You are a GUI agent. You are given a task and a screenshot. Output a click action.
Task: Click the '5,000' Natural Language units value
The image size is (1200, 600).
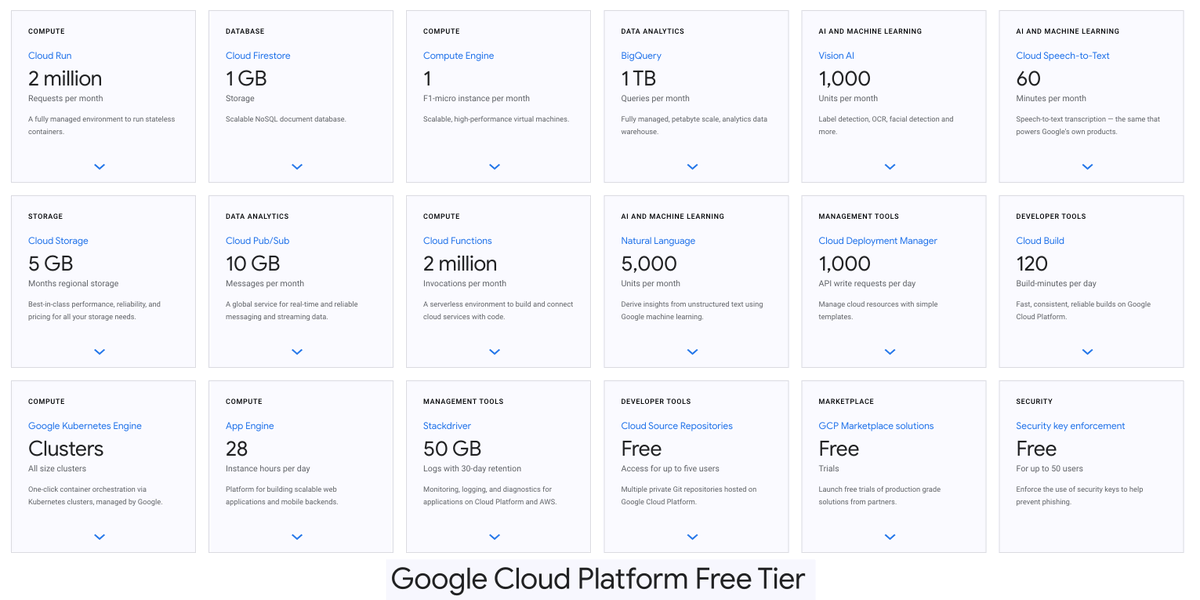[x=649, y=264]
